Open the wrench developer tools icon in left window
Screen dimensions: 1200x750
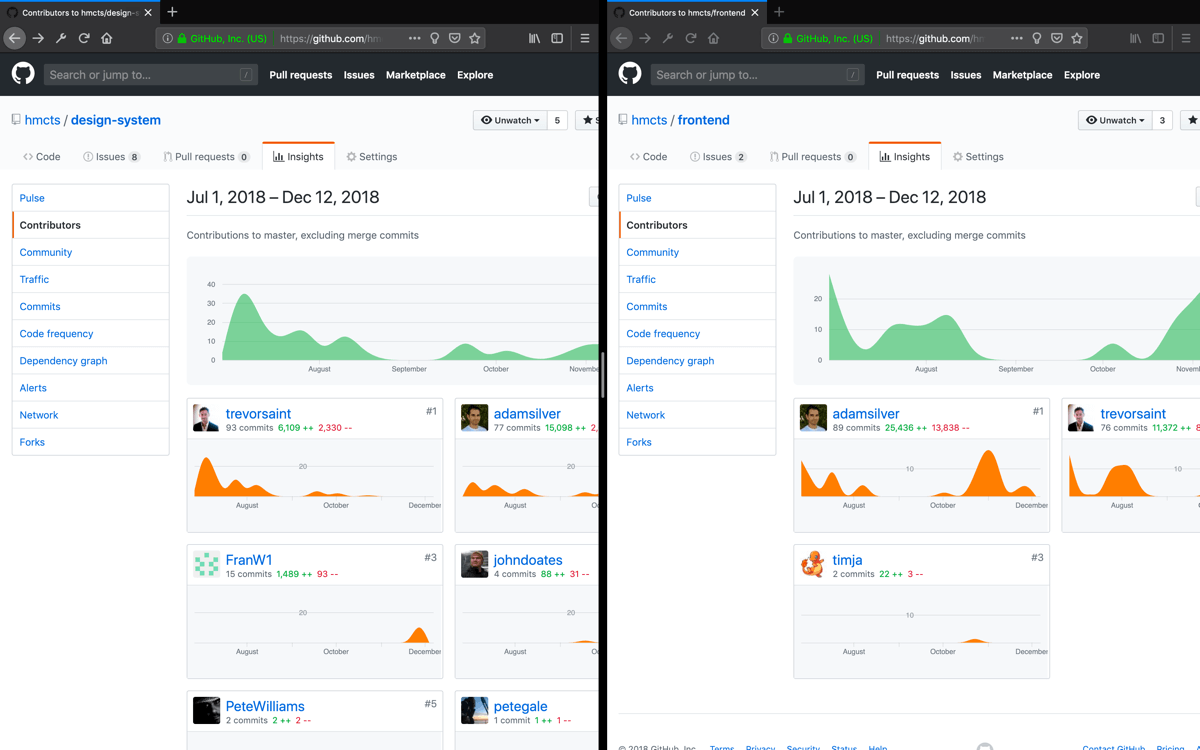point(61,38)
